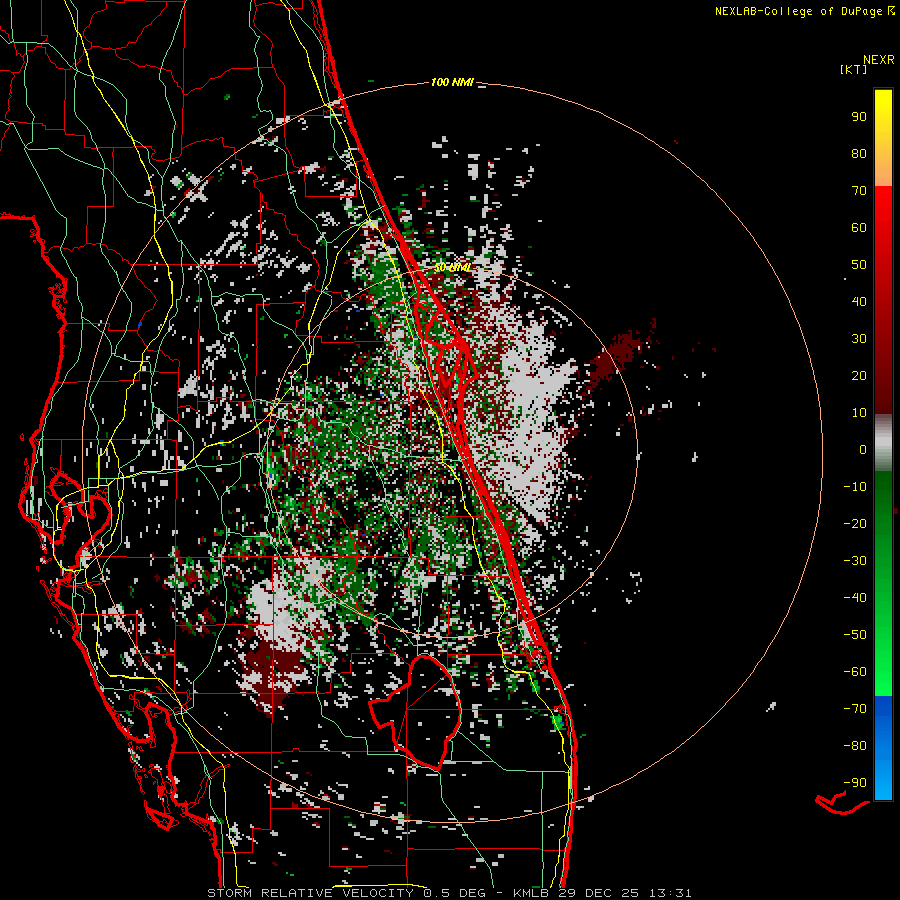Screen dimensions: 900x900
Task: Click the 0 velocity scale label
Action: coord(863,450)
